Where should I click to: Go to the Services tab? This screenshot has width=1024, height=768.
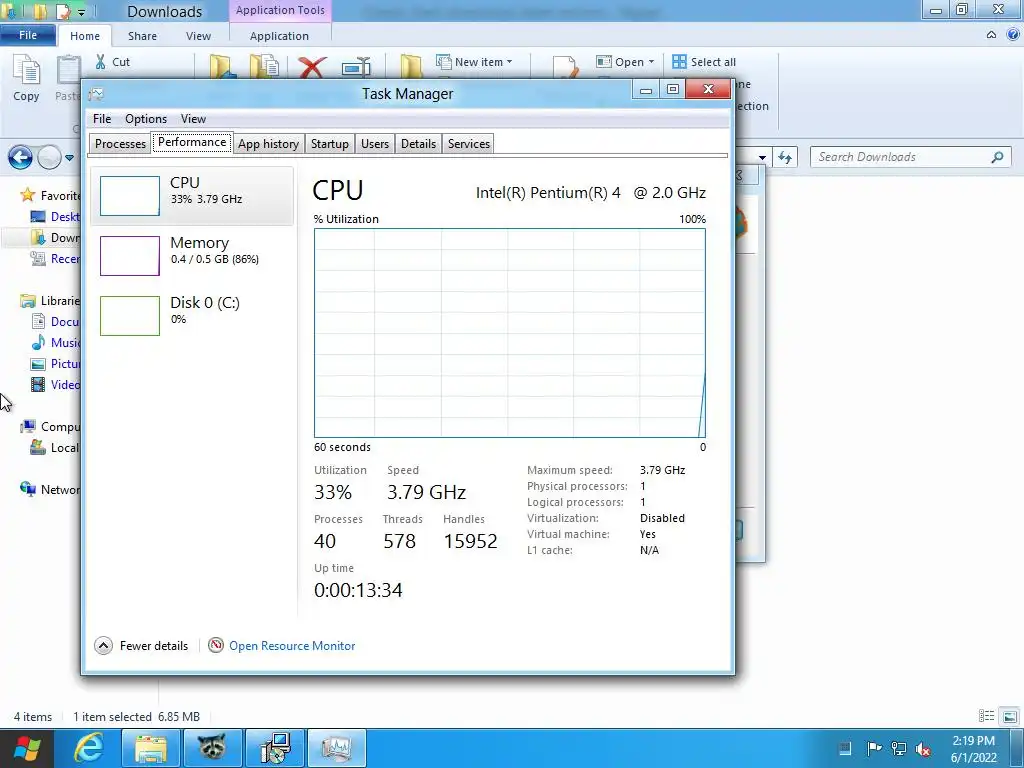click(469, 144)
